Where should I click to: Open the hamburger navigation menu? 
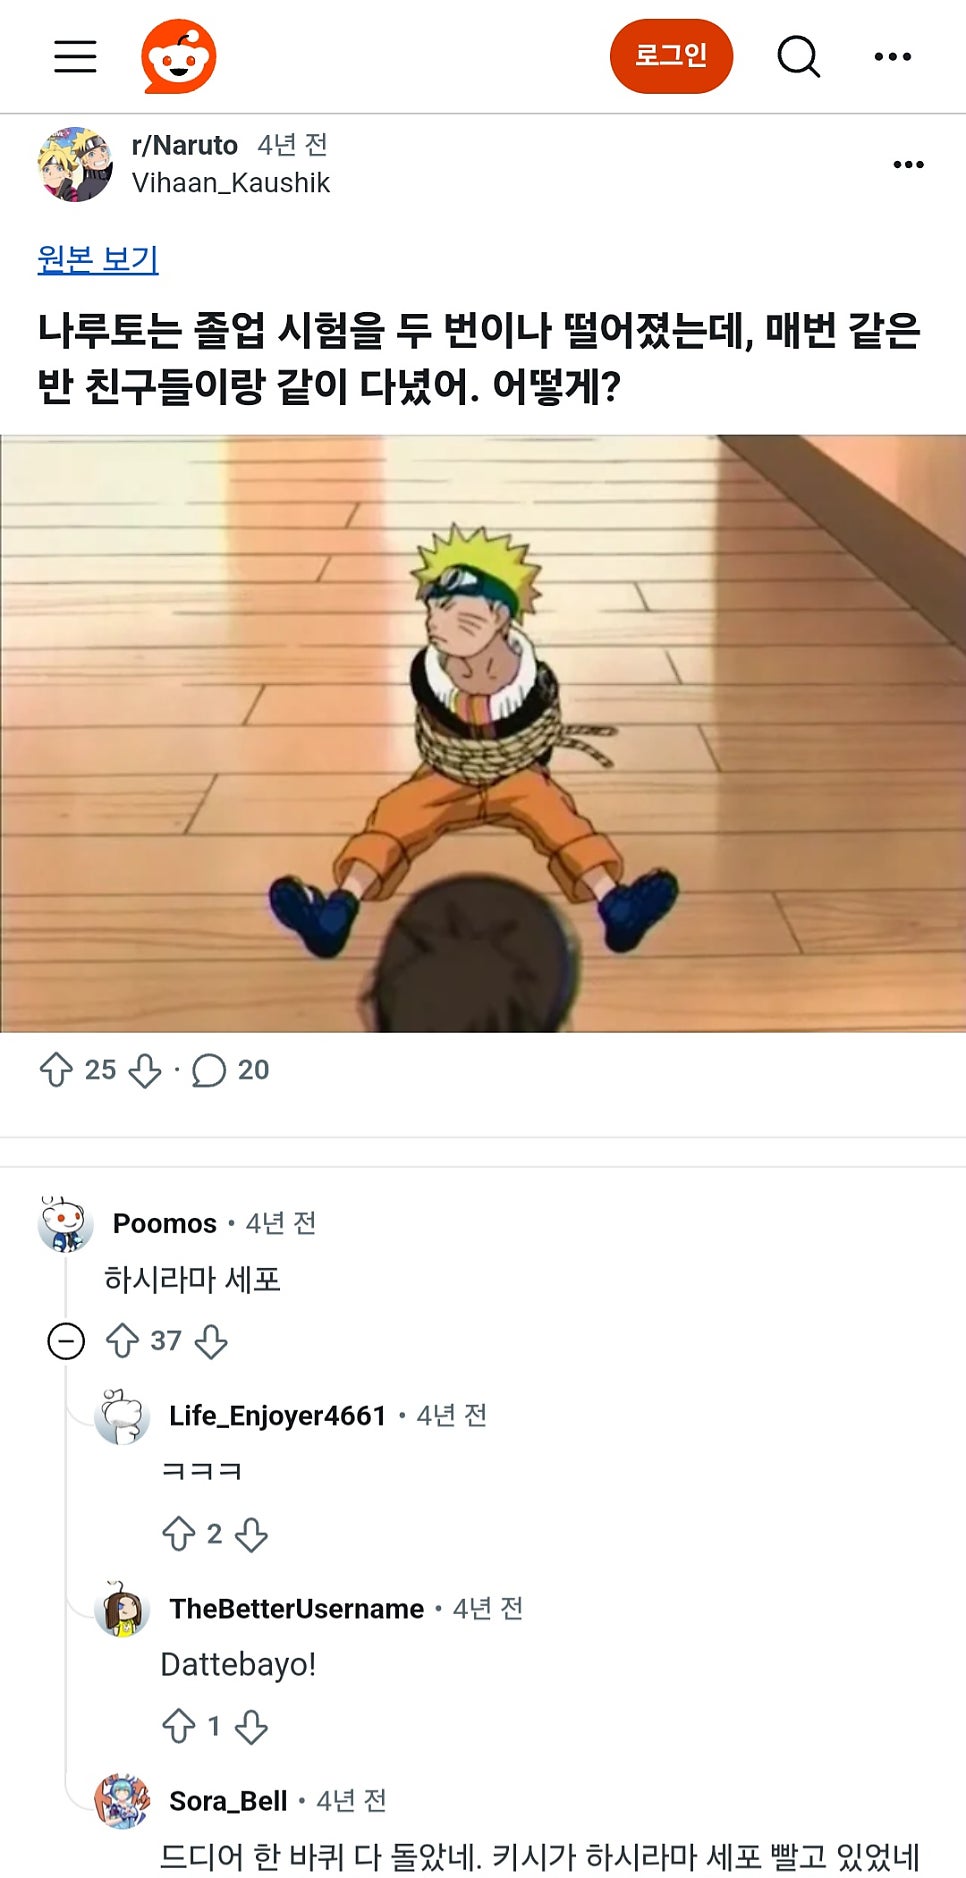click(75, 57)
